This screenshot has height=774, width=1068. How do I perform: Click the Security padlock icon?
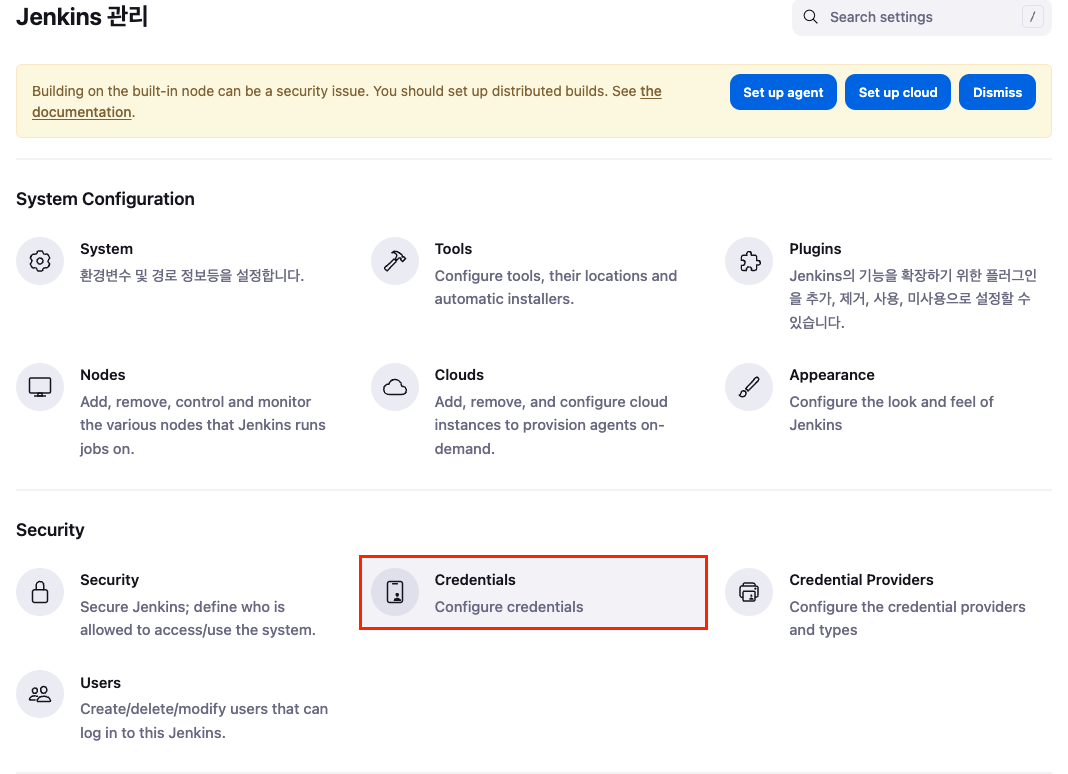[x=40, y=592]
